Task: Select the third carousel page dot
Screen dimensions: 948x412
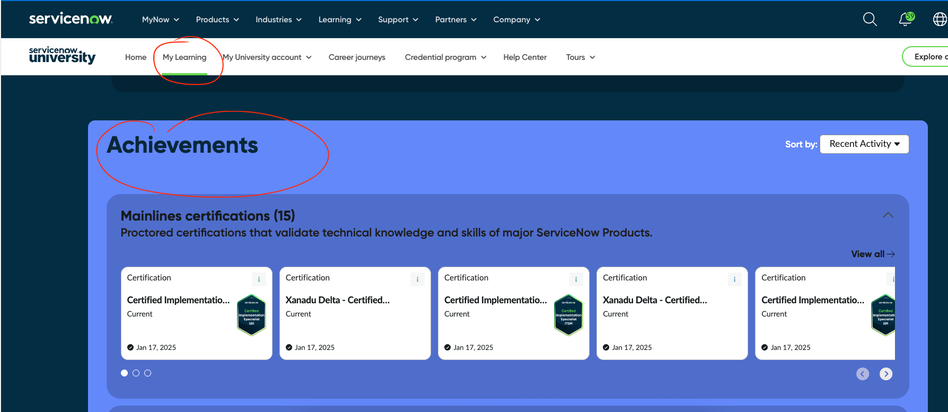Action: coord(148,373)
